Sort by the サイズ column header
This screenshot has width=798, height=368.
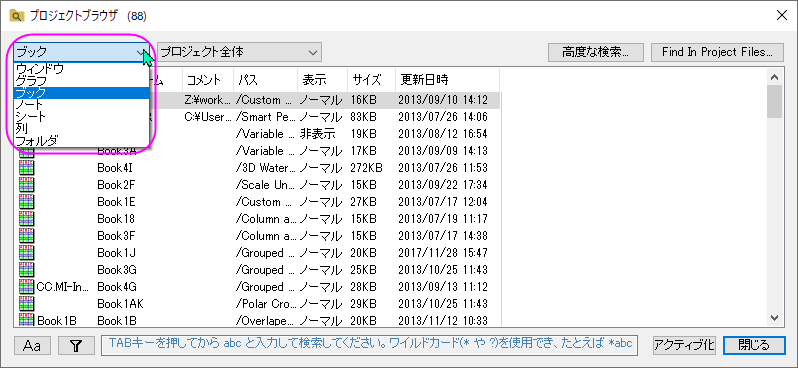click(x=372, y=79)
